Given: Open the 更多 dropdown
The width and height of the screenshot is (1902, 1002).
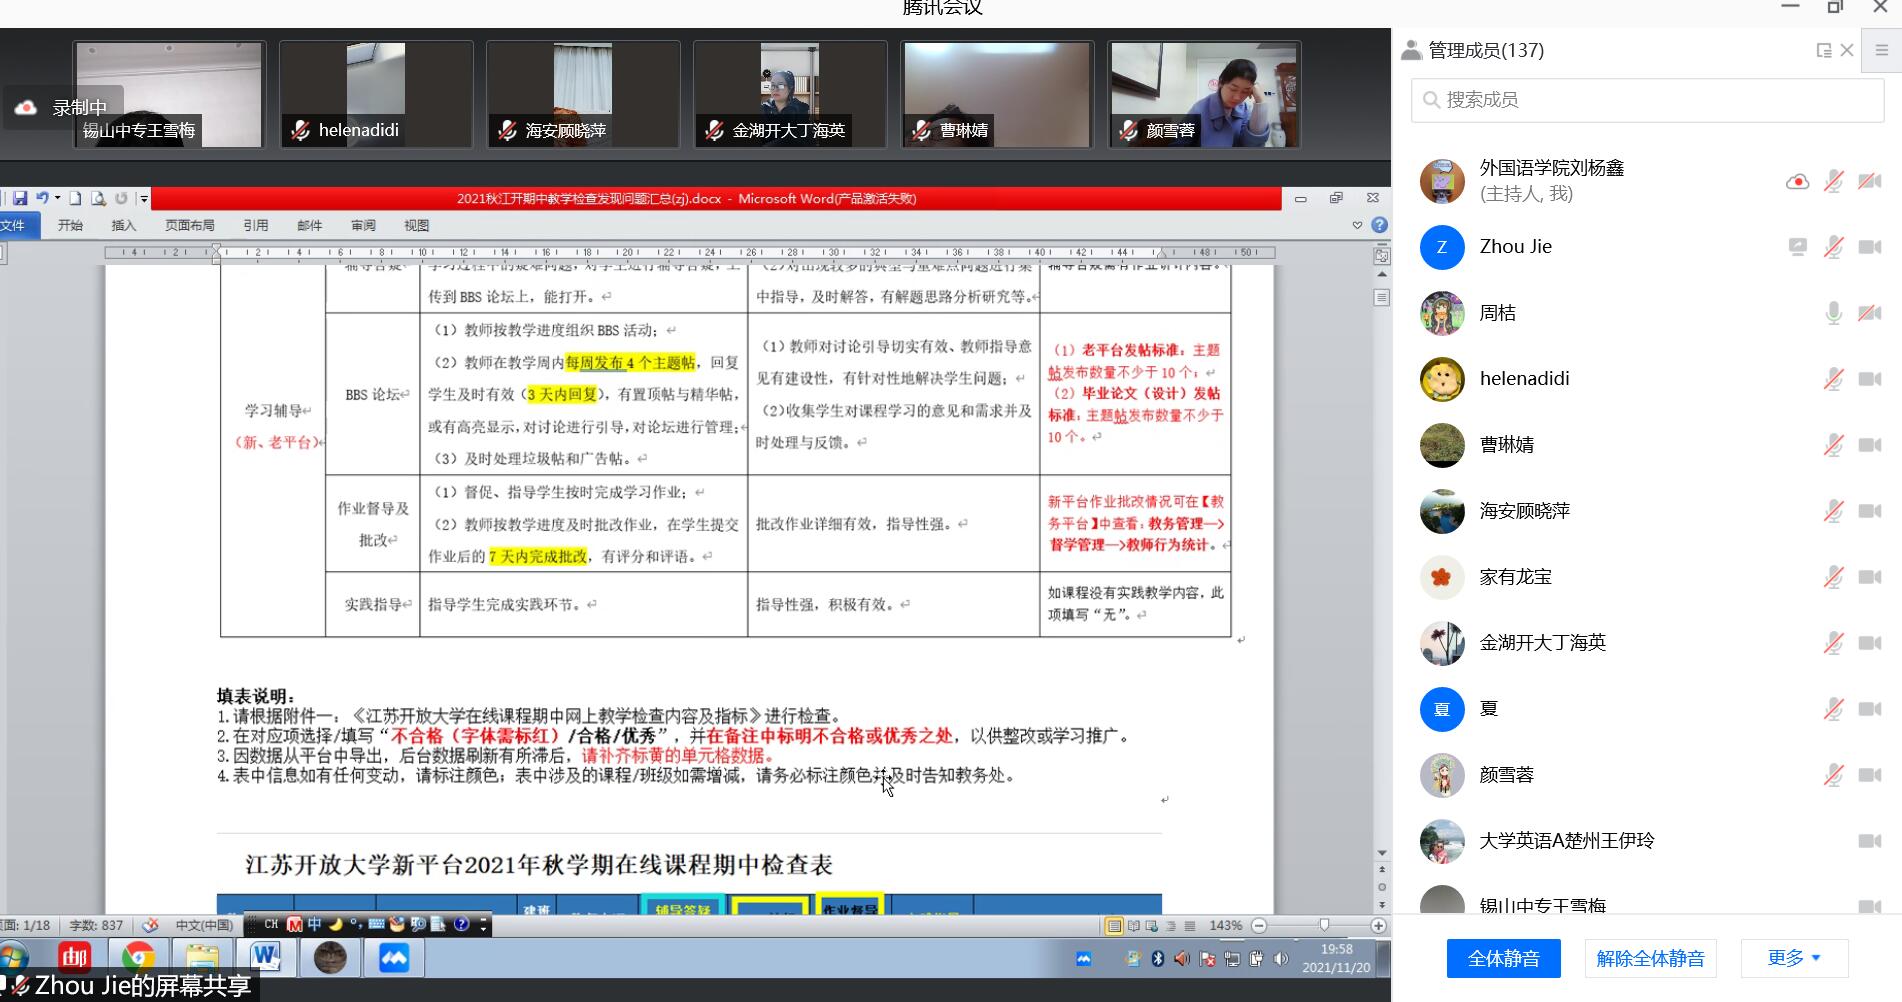Looking at the screenshot, I should click(x=1794, y=958).
